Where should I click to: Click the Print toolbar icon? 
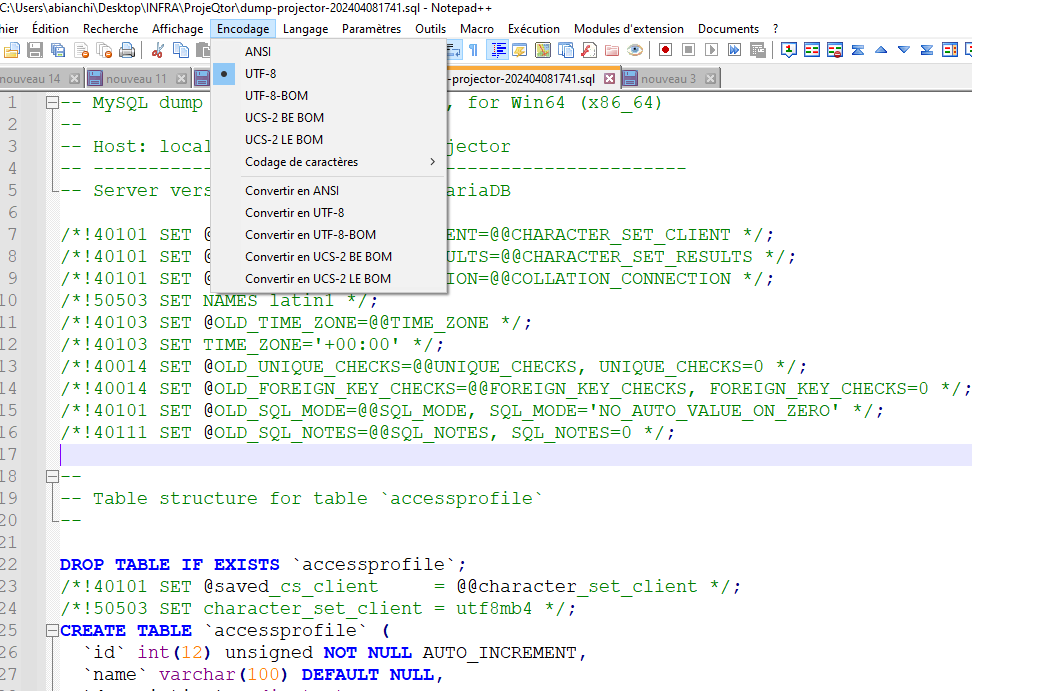(x=127, y=50)
